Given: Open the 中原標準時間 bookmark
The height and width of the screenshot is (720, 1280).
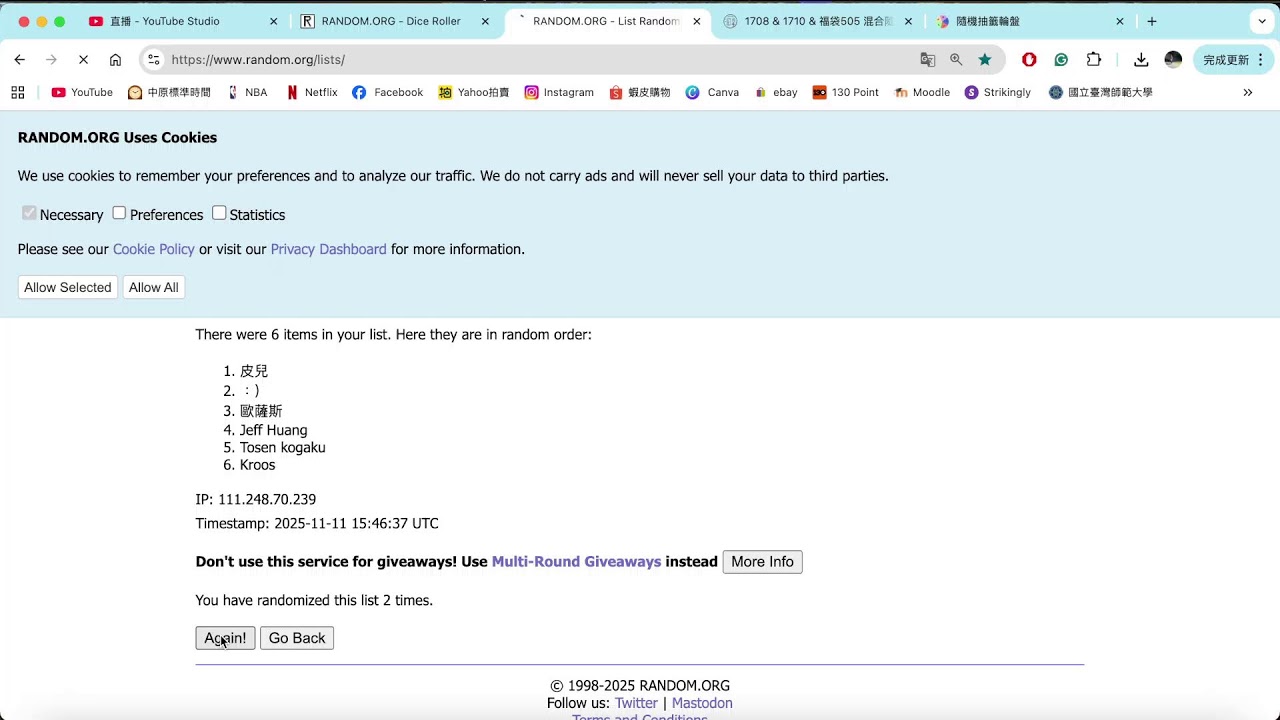Looking at the screenshot, I should 169,92.
